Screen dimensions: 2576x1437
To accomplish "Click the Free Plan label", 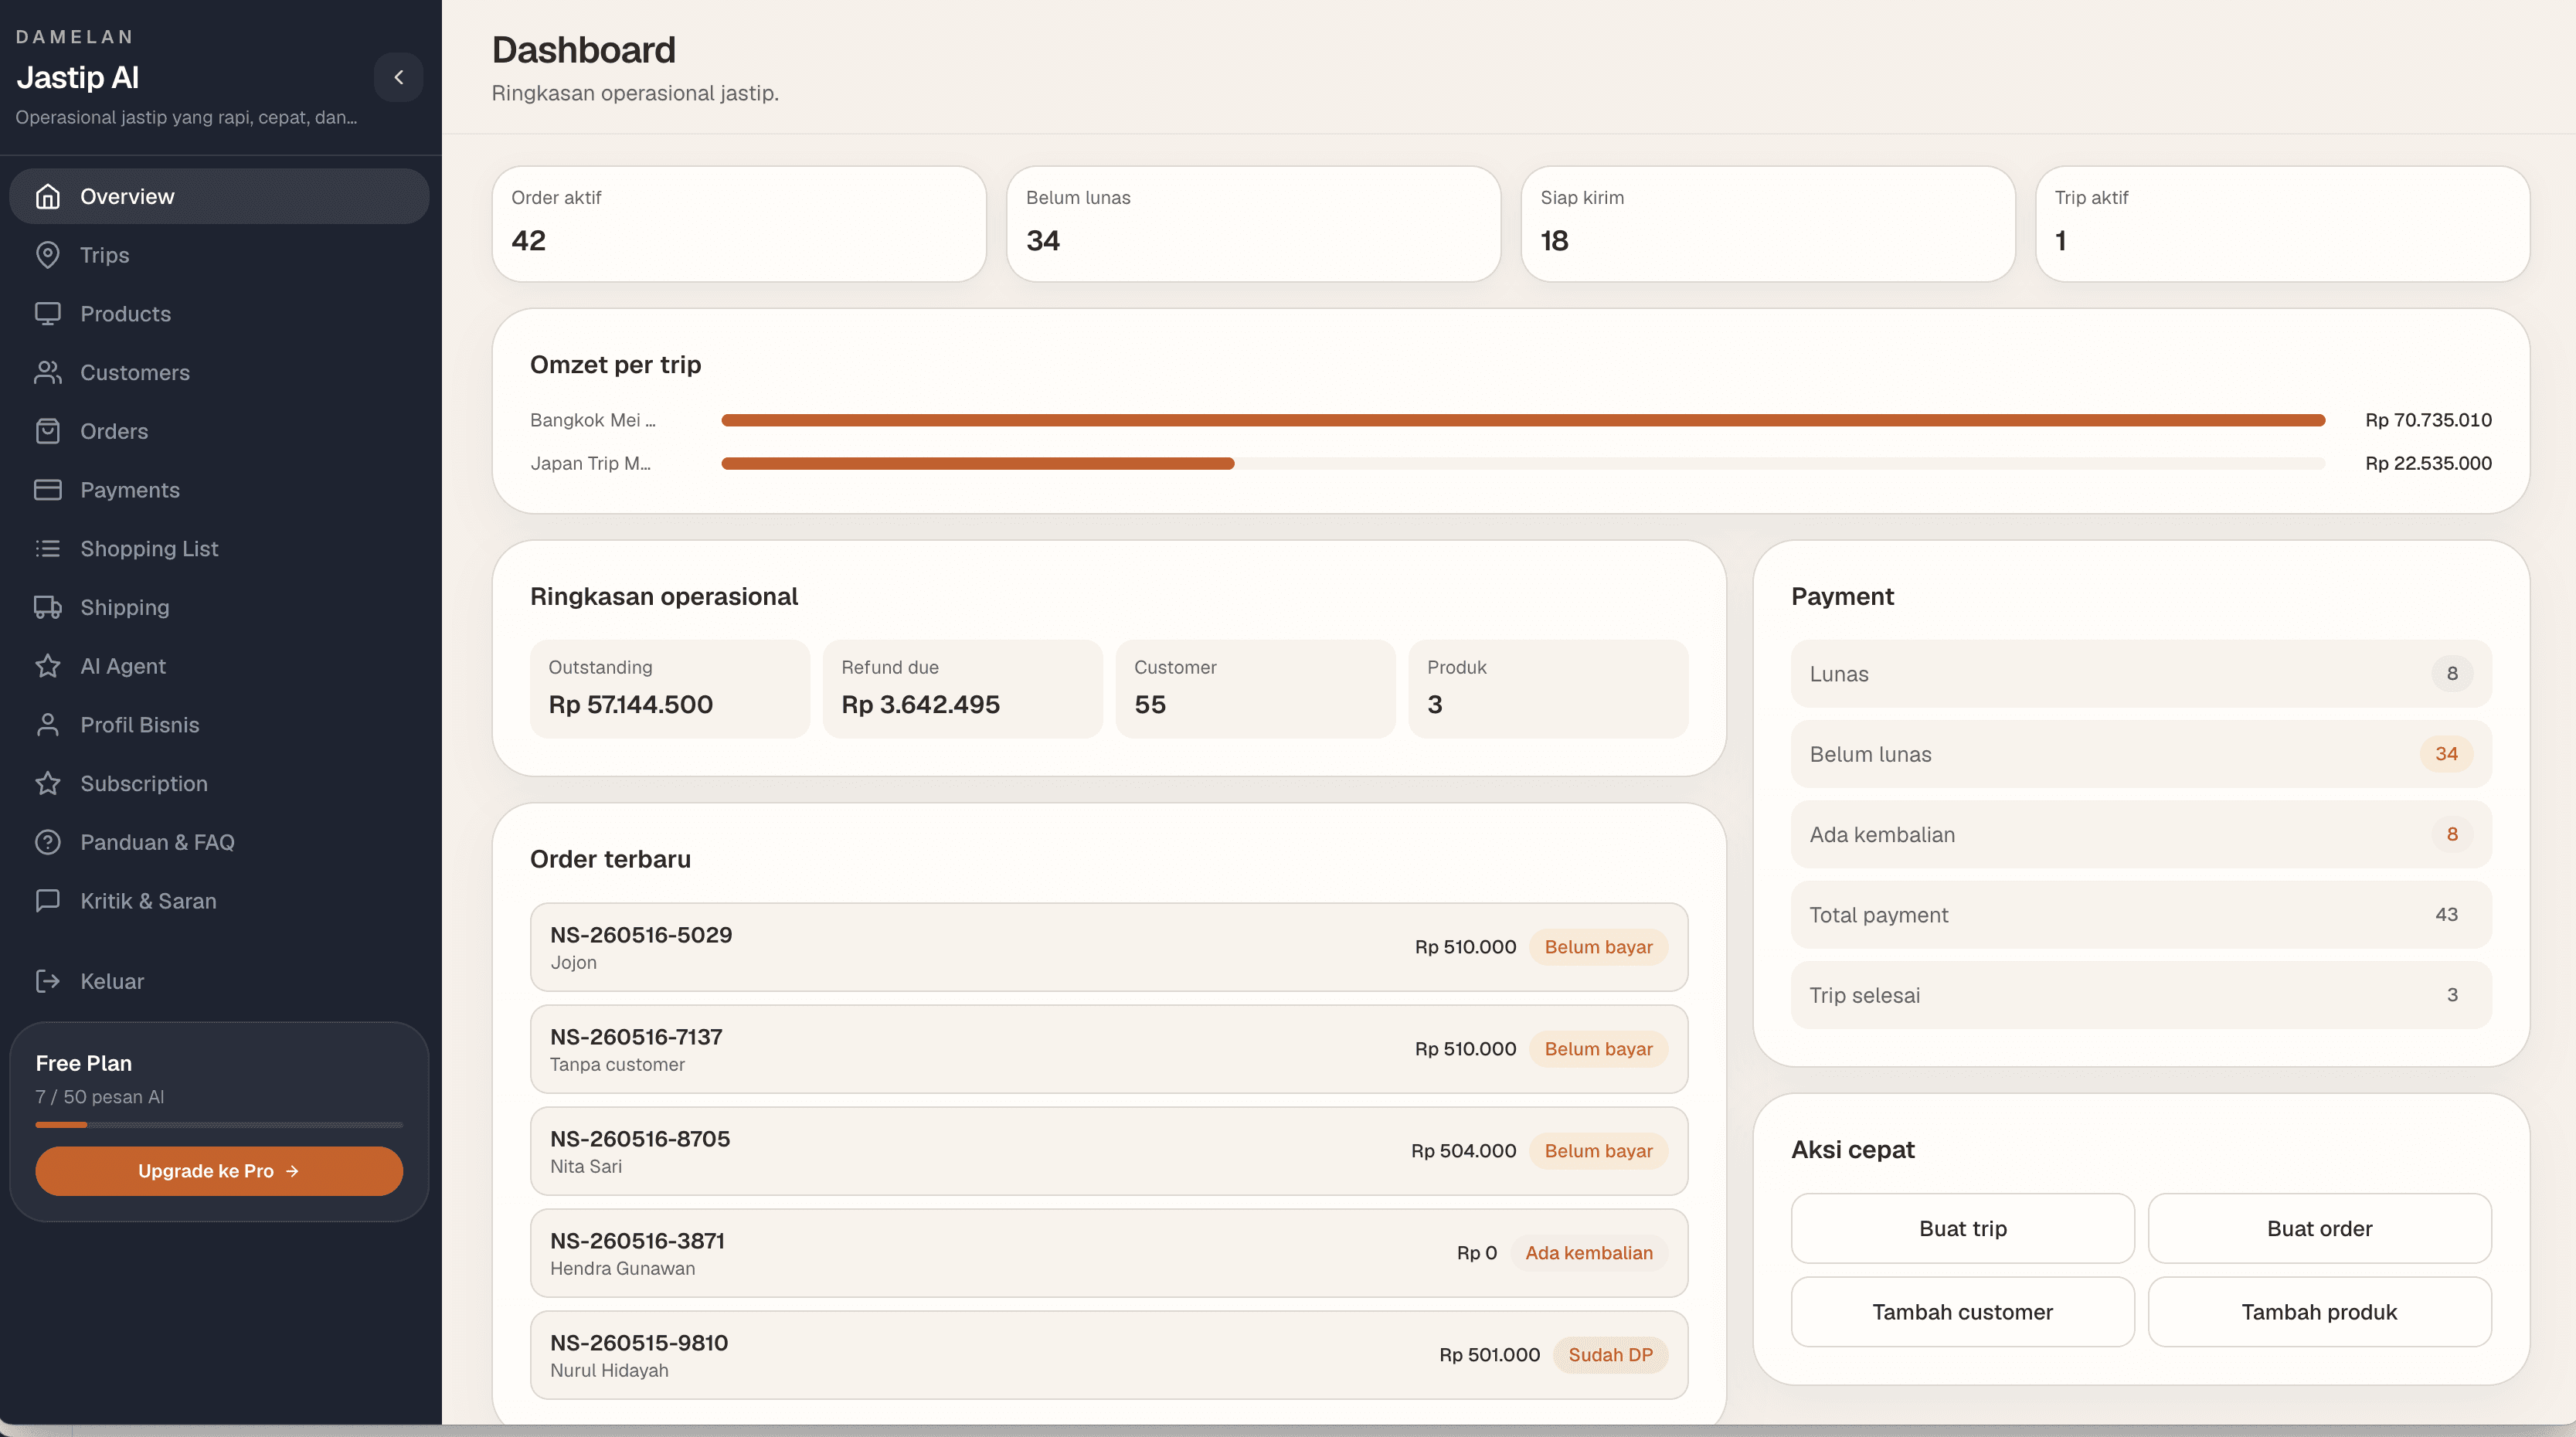I will (84, 1063).
